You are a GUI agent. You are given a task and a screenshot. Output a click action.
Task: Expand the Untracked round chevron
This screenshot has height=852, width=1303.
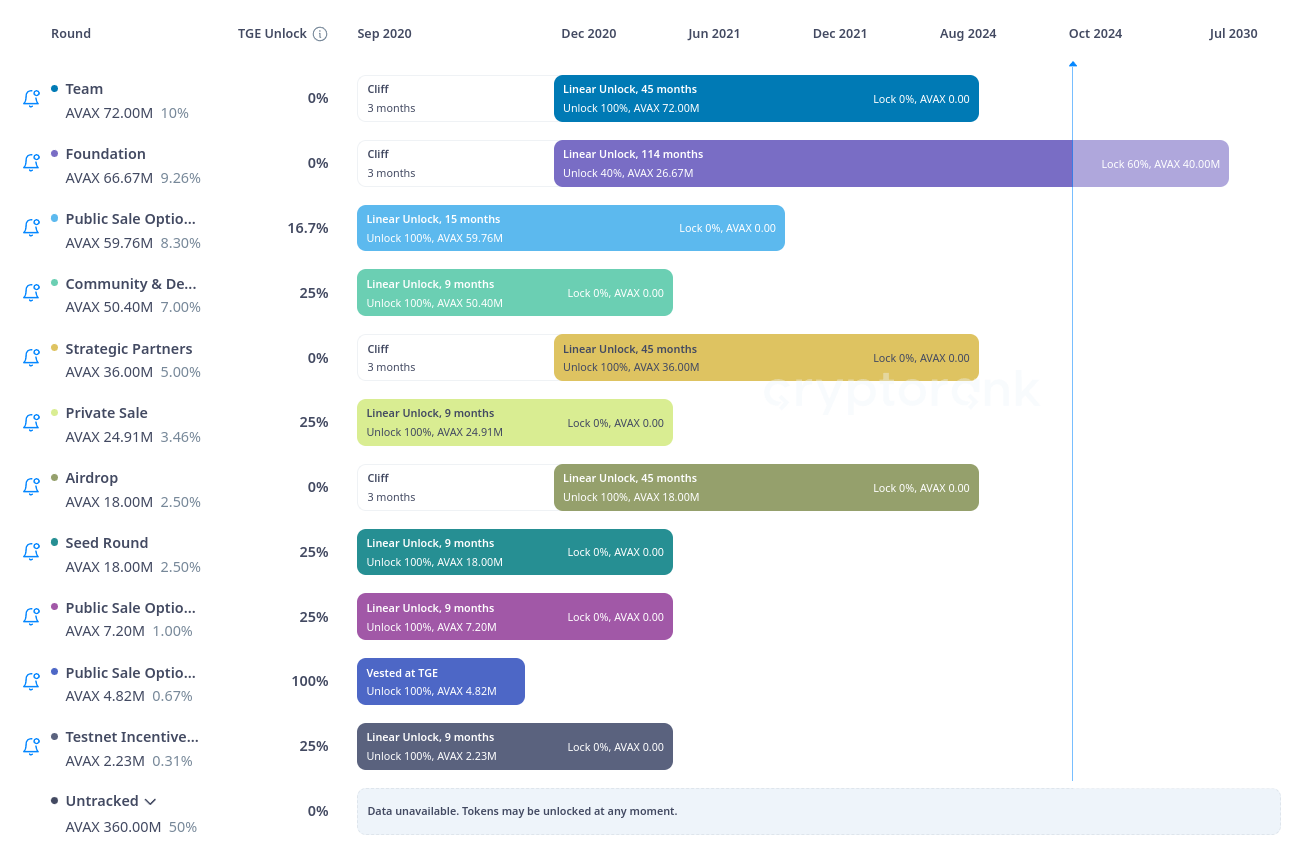(150, 801)
